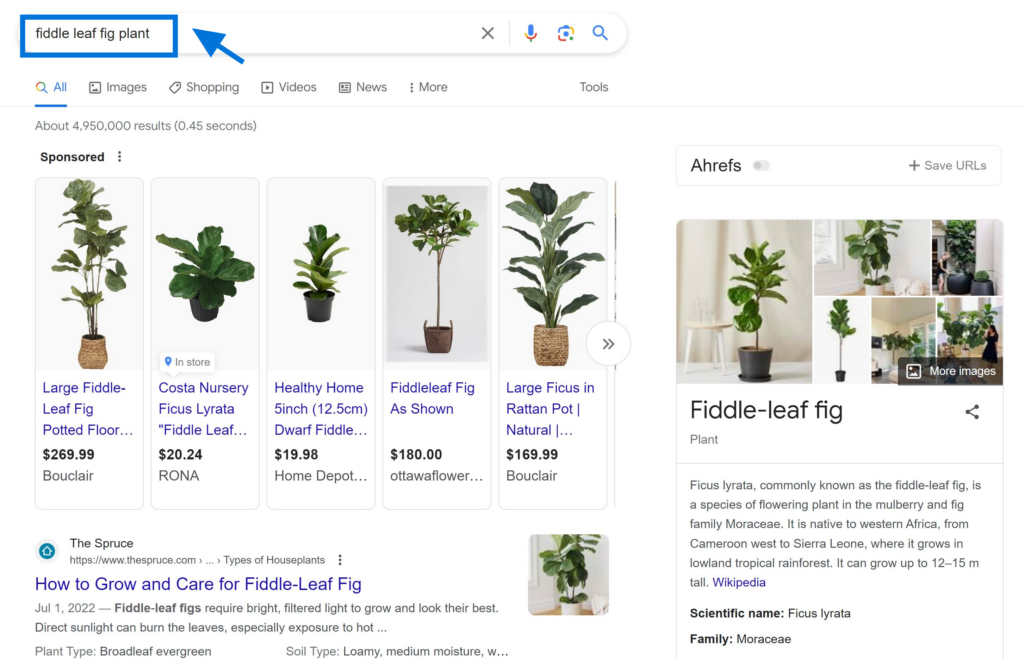This screenshot has width=1024, height=659.
Task: Click the In store location badge
Action: pyautogui.click(x=186, y=361)
